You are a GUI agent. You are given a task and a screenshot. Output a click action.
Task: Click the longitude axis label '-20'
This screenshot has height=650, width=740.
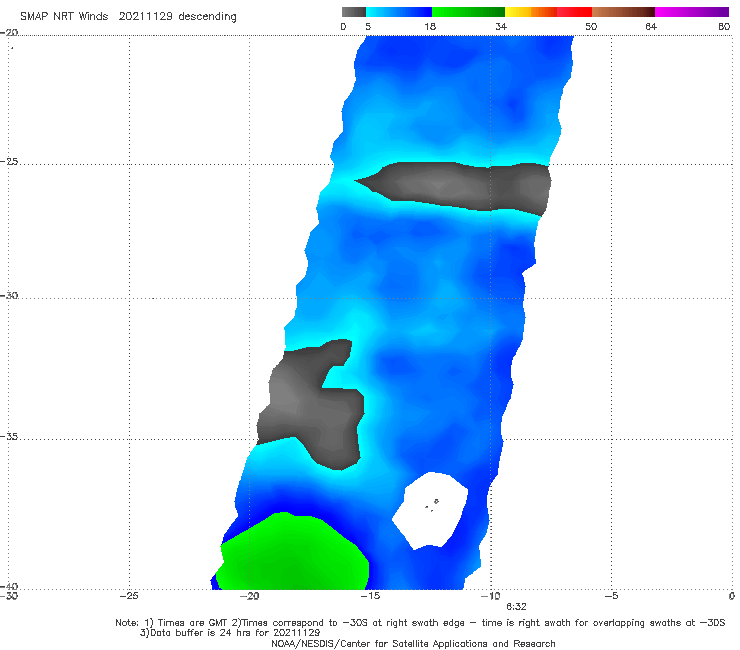[249, 596]
